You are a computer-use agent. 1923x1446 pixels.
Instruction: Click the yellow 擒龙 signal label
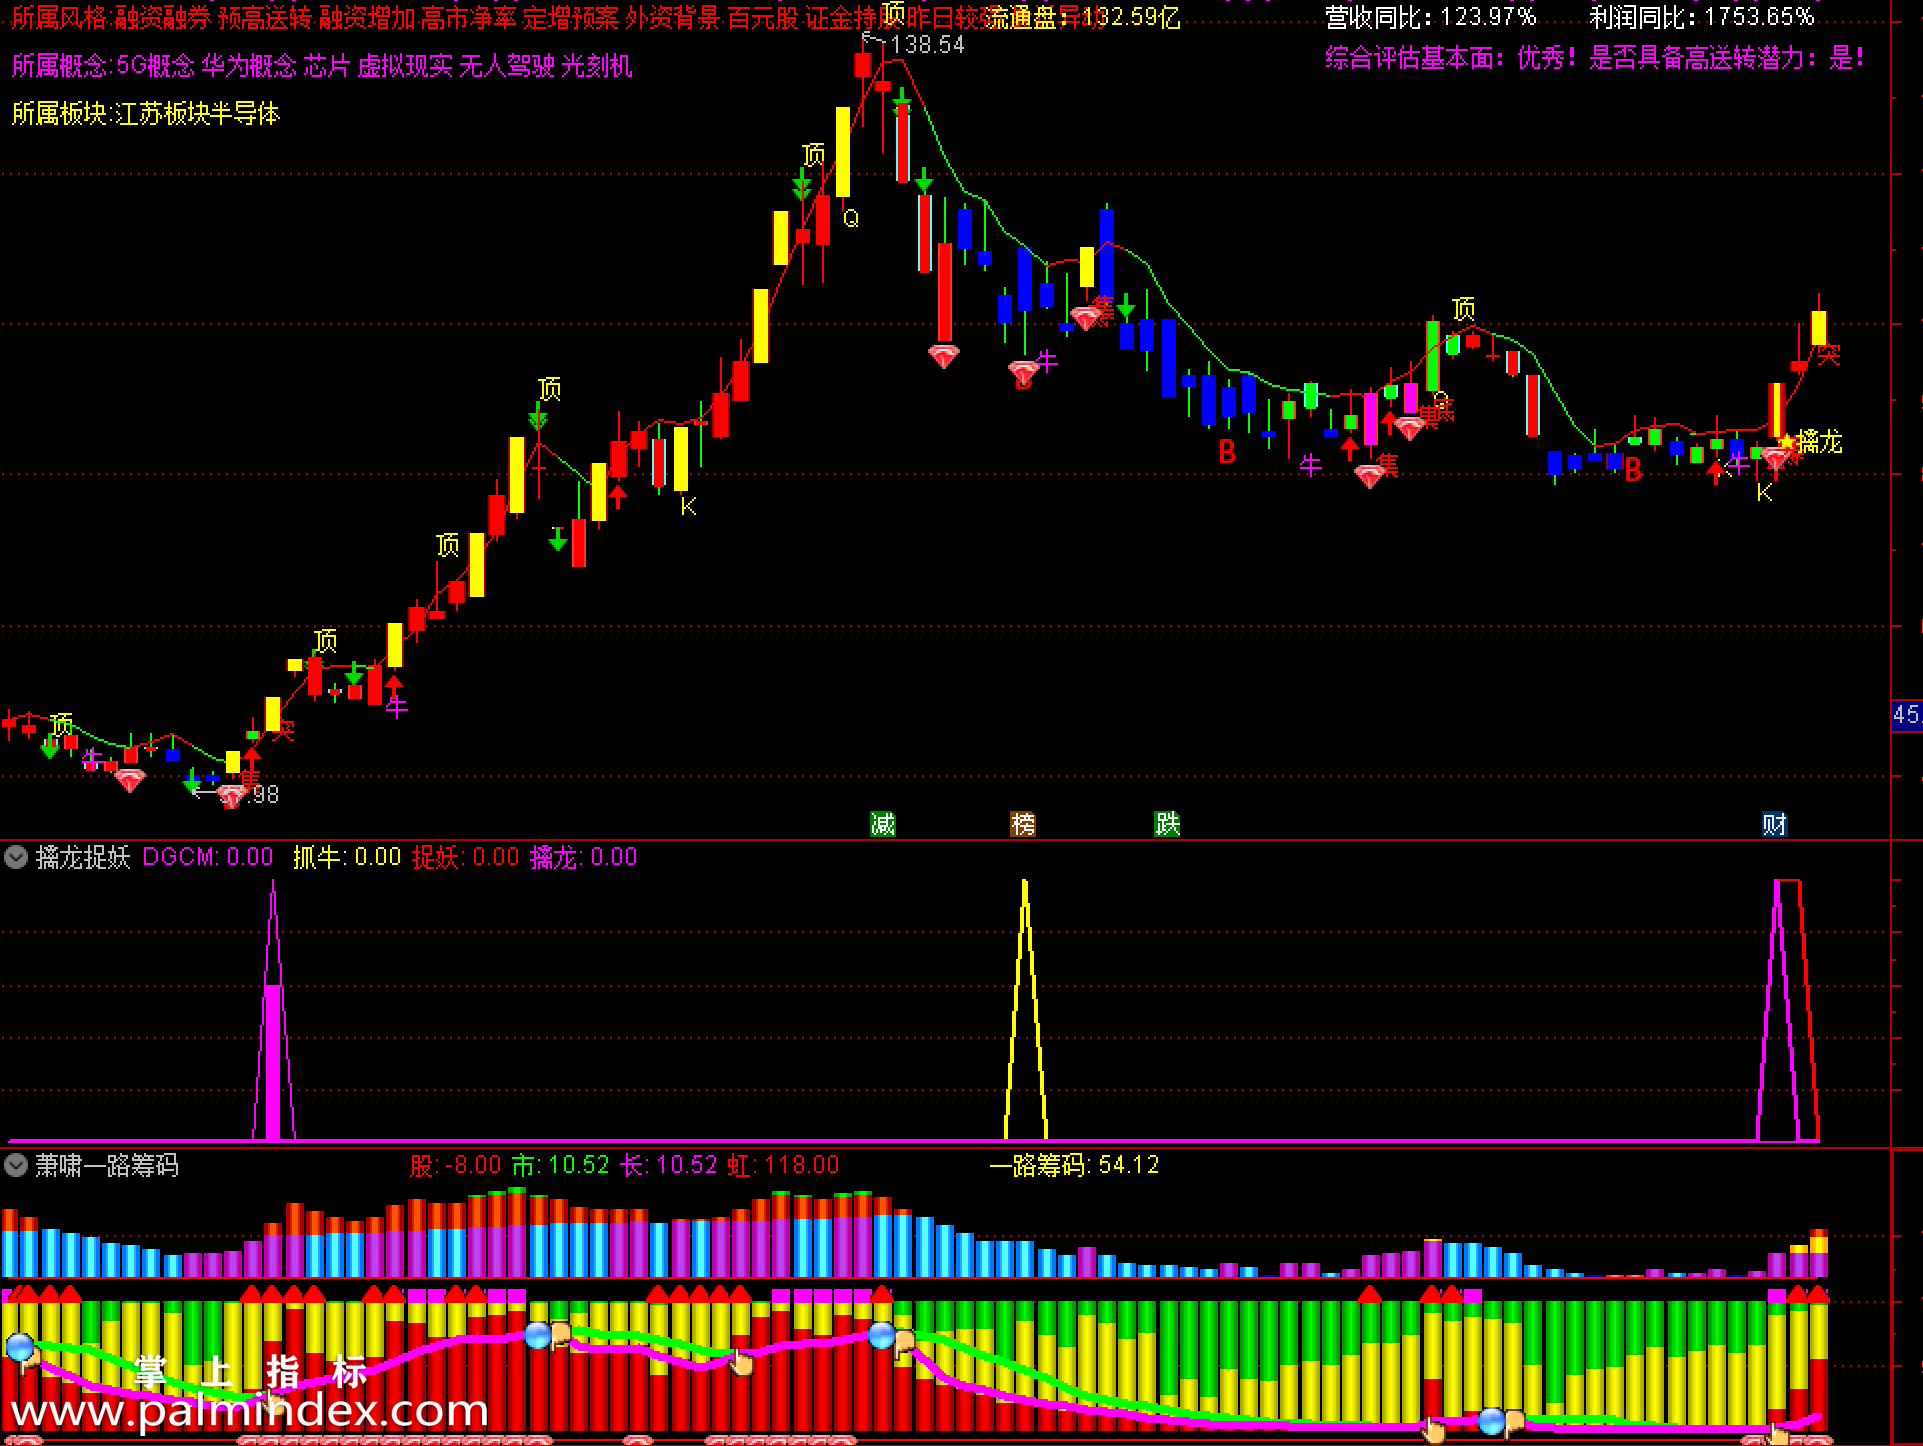[1819, 441]
